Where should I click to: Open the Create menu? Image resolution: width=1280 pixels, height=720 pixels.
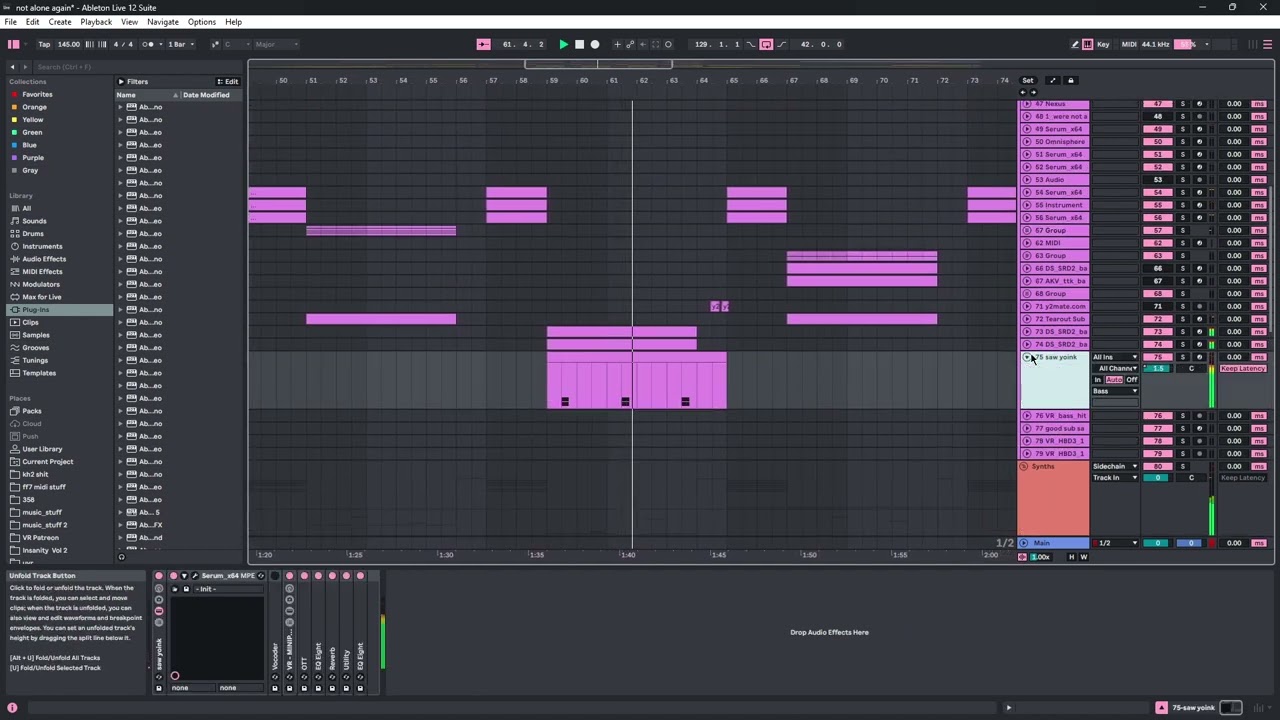[x=60, y=22]
